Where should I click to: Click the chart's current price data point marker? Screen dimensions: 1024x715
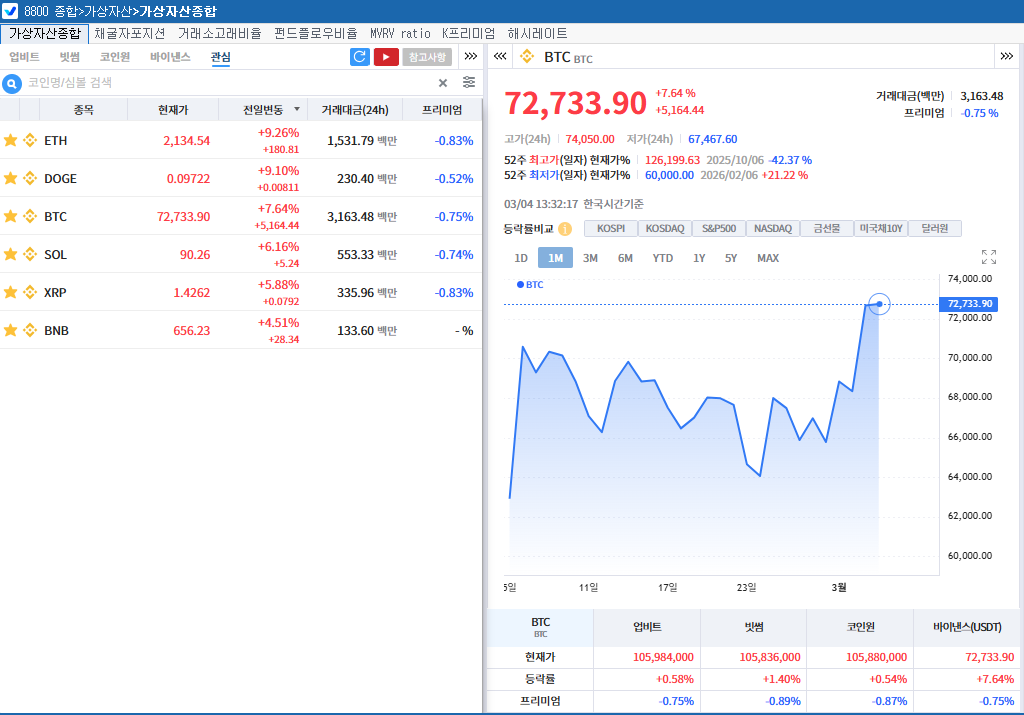[x=879, y=303]
